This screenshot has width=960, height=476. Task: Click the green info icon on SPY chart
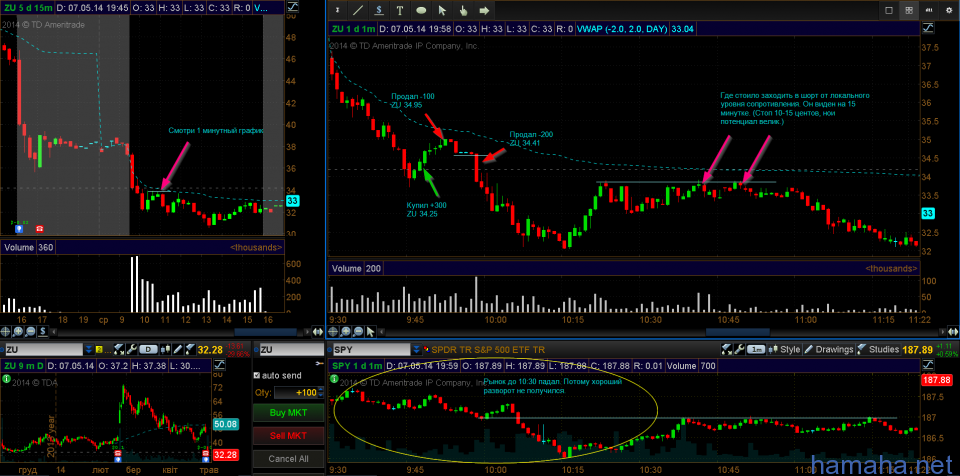tap(334, 379)
